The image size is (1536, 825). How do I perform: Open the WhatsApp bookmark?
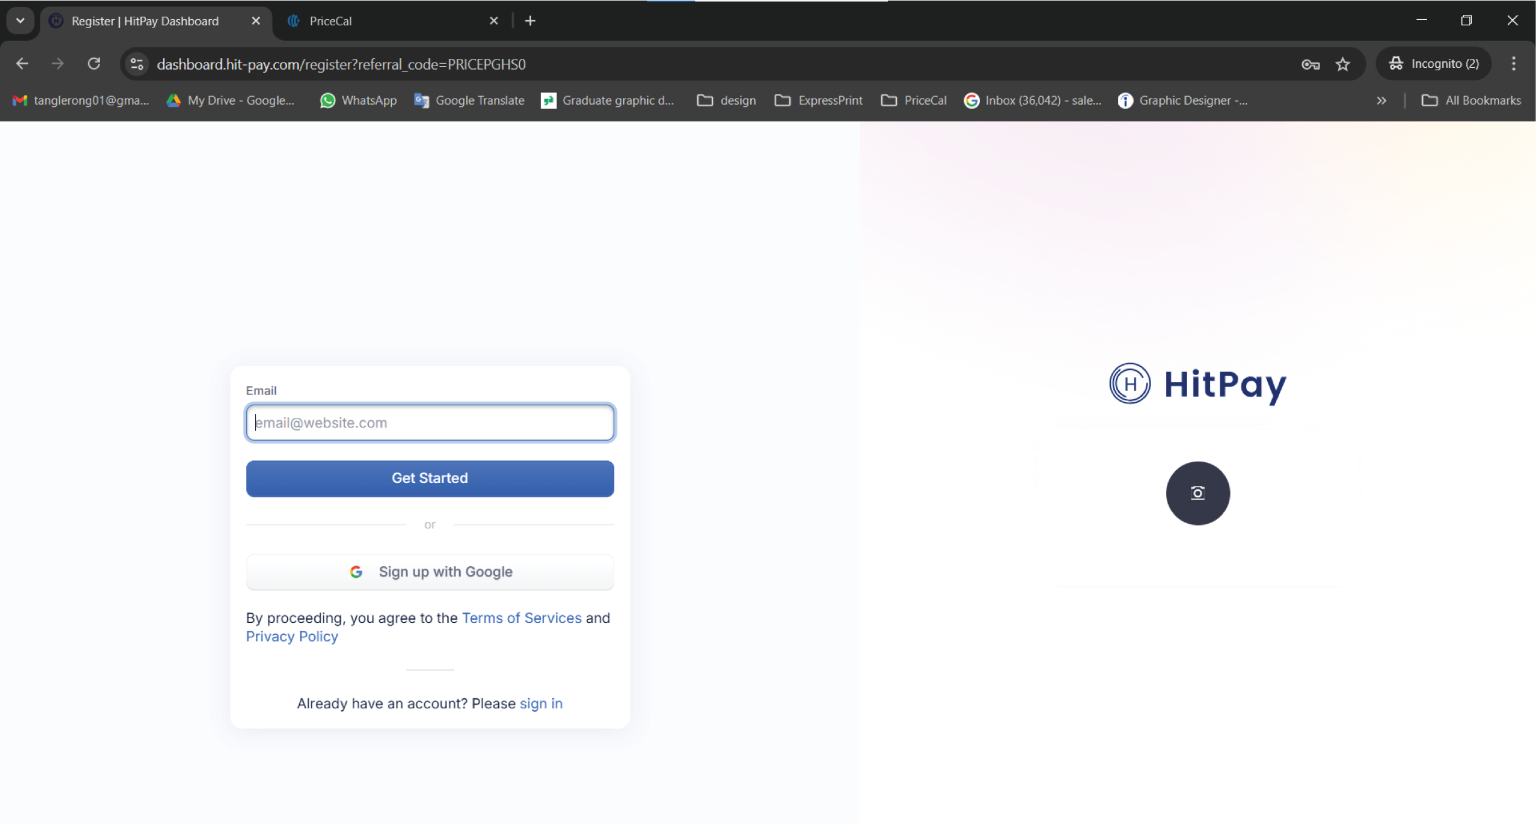(358, 100)
